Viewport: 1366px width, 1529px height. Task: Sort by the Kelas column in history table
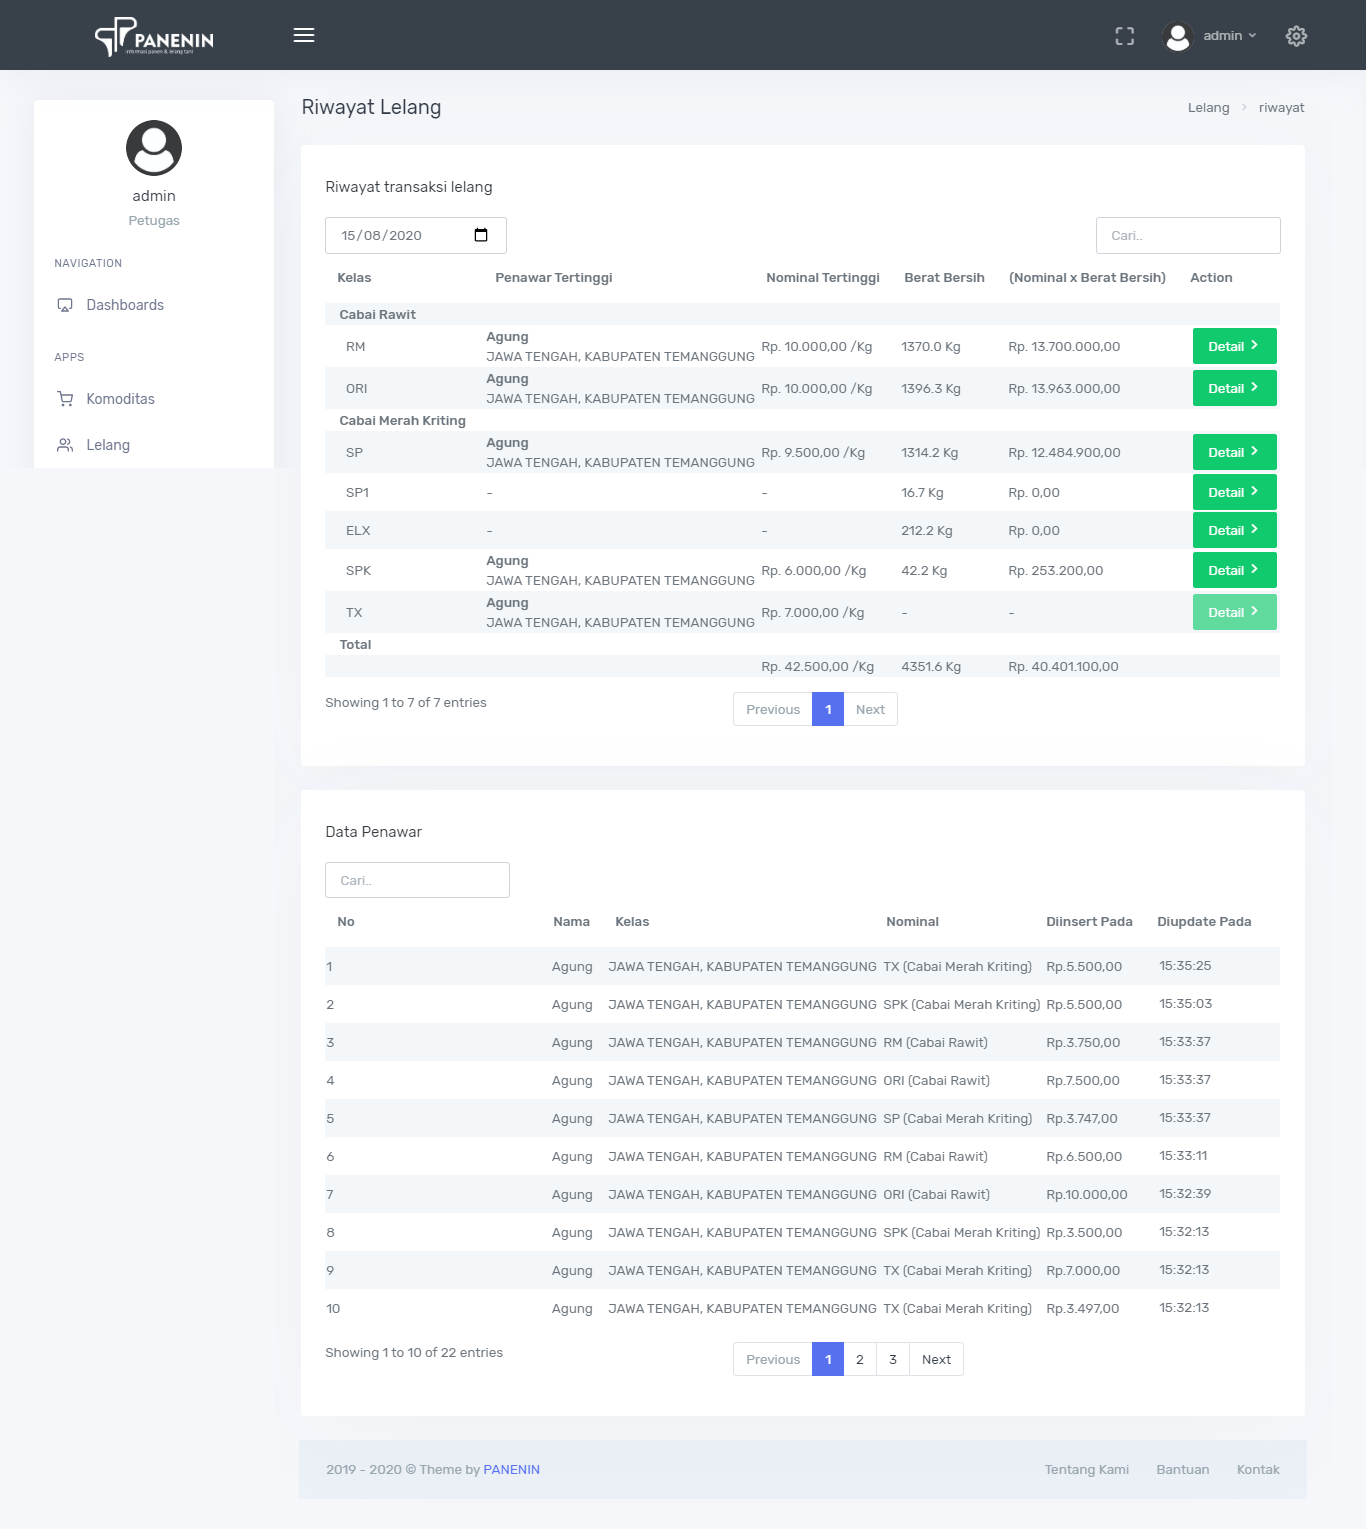coord(354,278)
